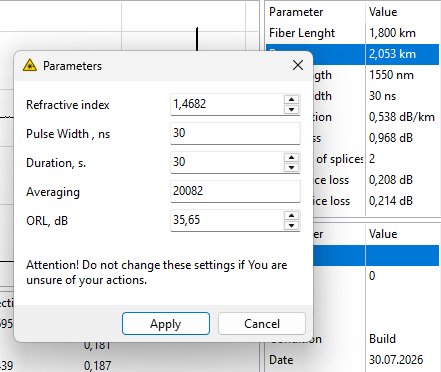Image resolution: width=441 pixels, height=372 pixels.
Task: Decrease ORL value with down arrow
Action: 292,225
